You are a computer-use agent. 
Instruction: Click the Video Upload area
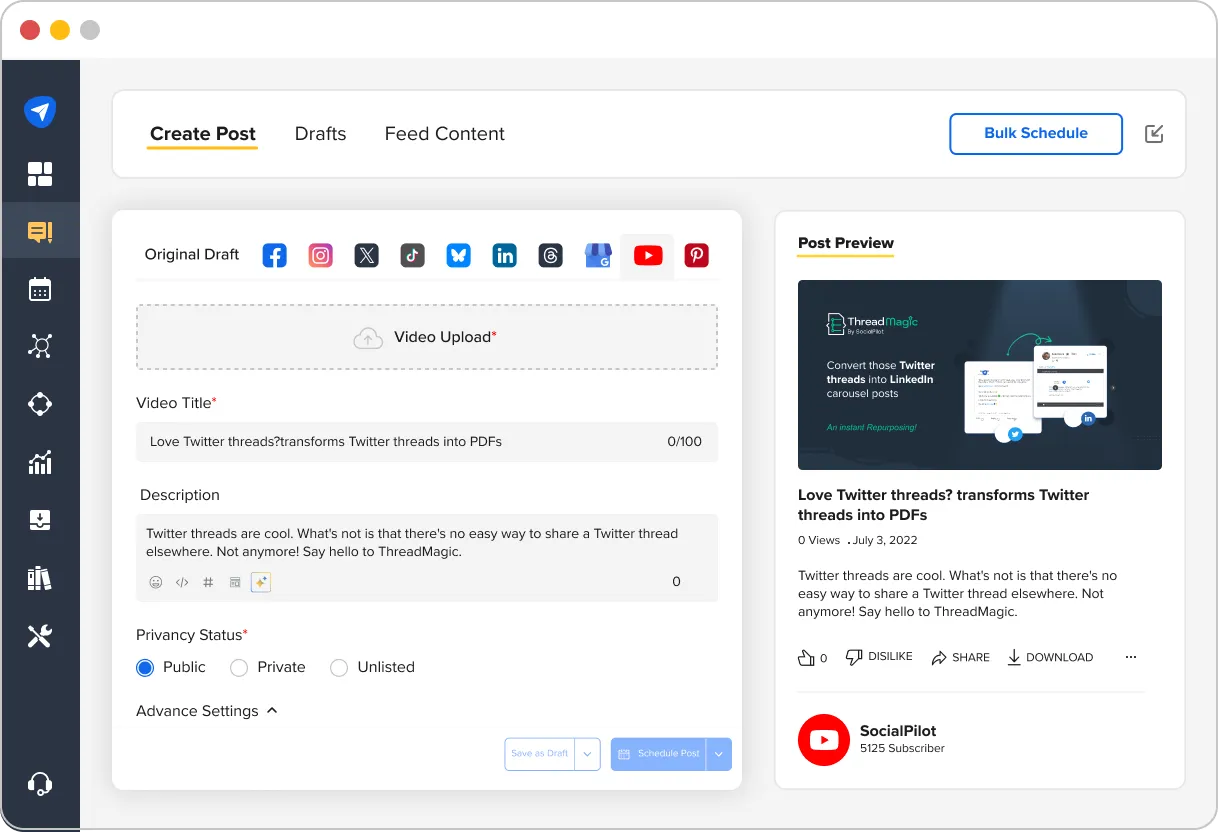tap(427, 337)
